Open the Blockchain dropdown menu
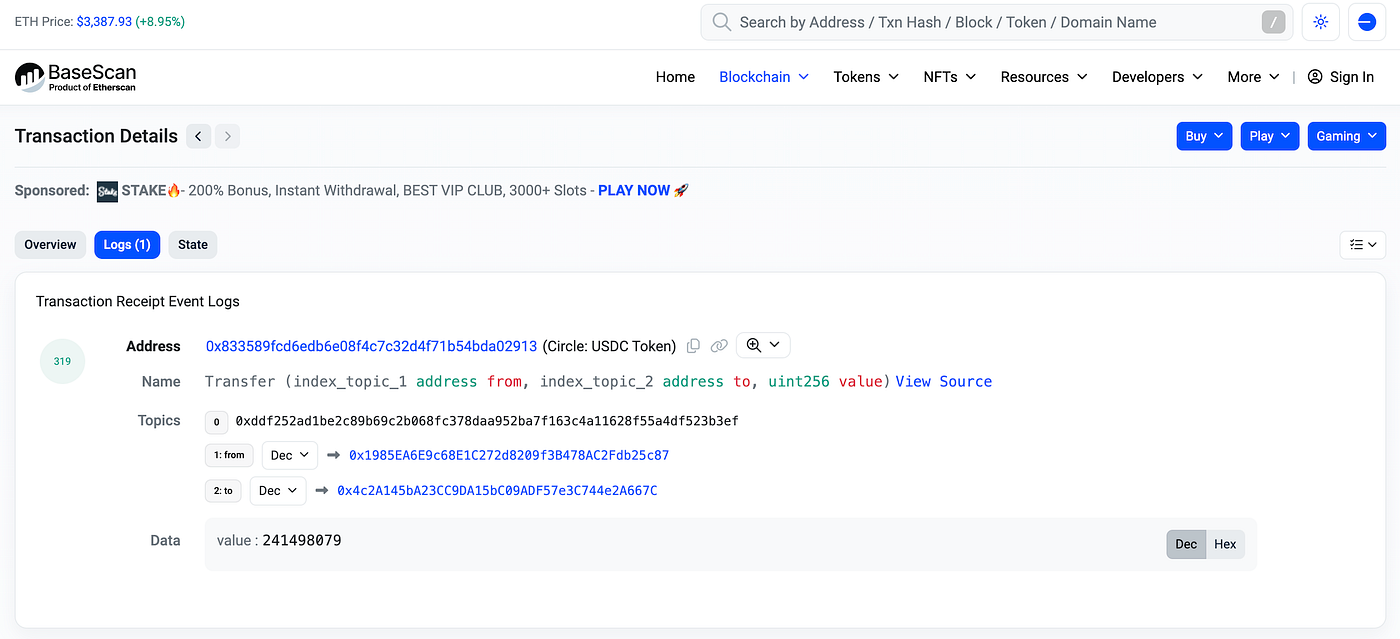This screenshot has width=1400, height=639. pos(764,77)
